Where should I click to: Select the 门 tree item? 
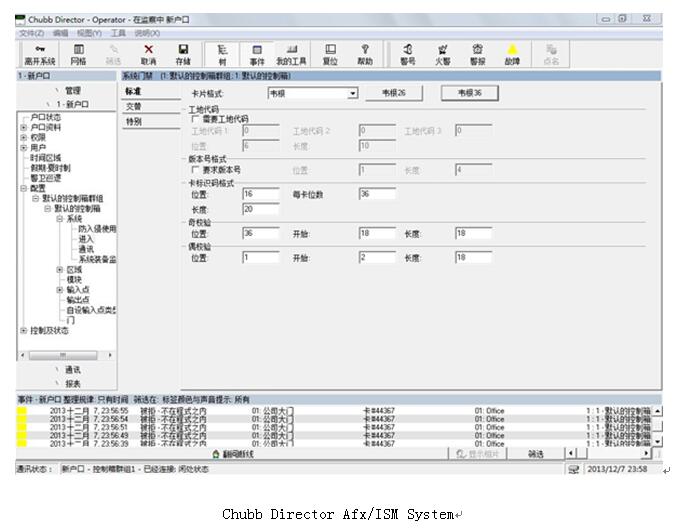click(70, 320)
